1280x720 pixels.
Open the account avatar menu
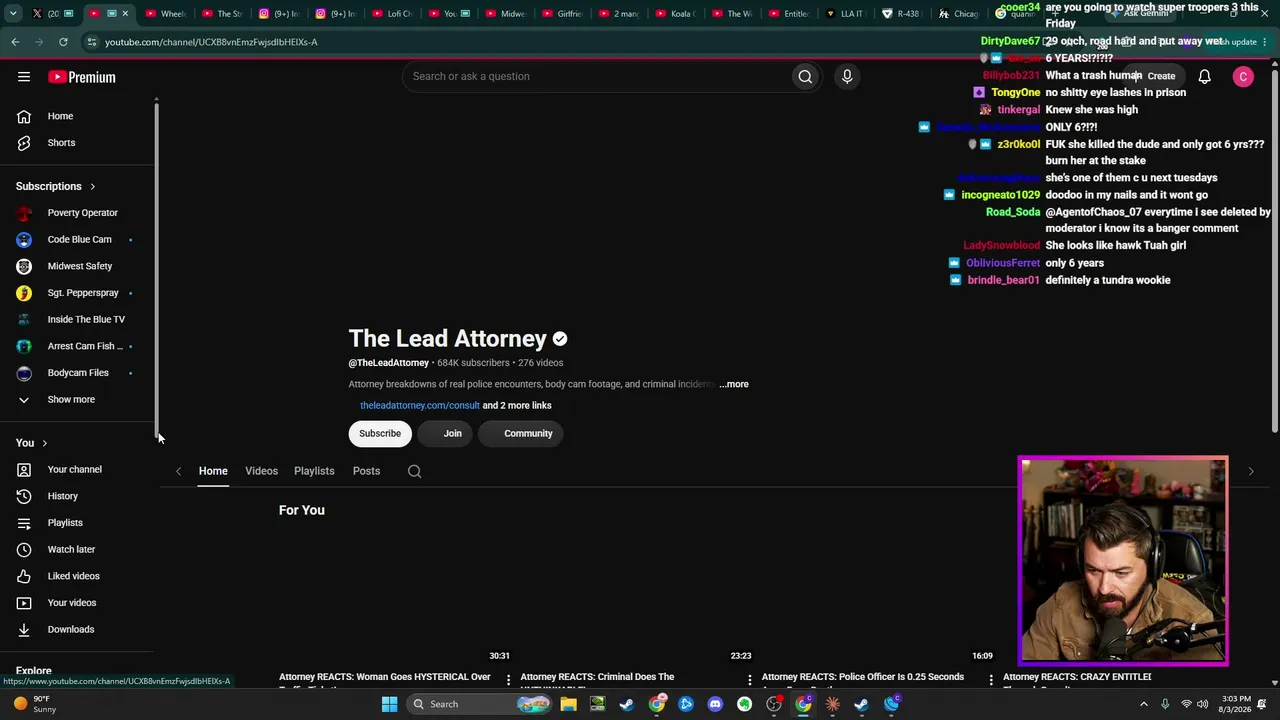(x=1243, y=77)
